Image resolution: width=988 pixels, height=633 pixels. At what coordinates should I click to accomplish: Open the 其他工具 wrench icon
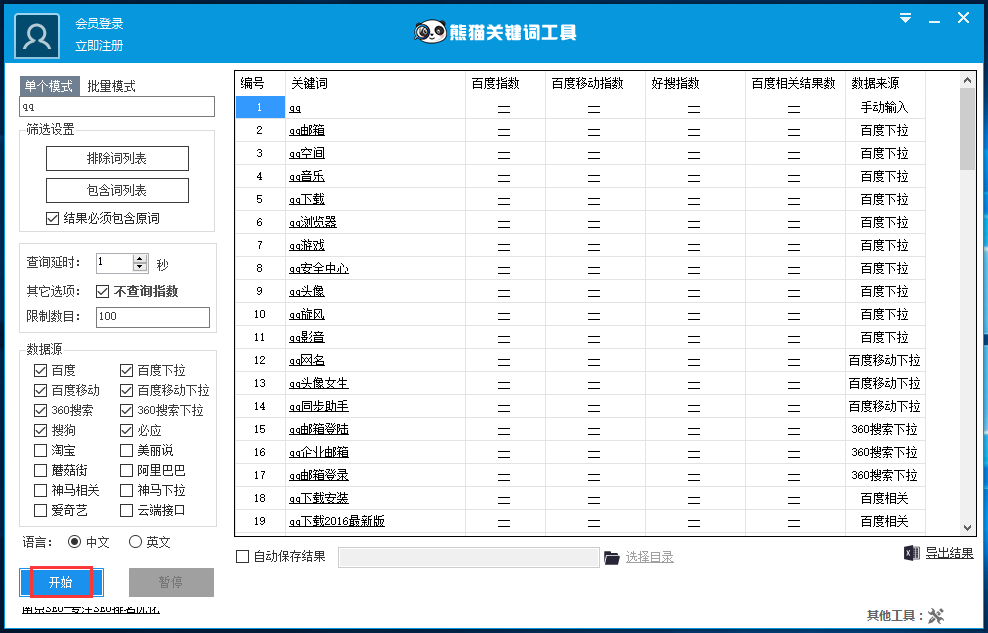pos(937,615)
